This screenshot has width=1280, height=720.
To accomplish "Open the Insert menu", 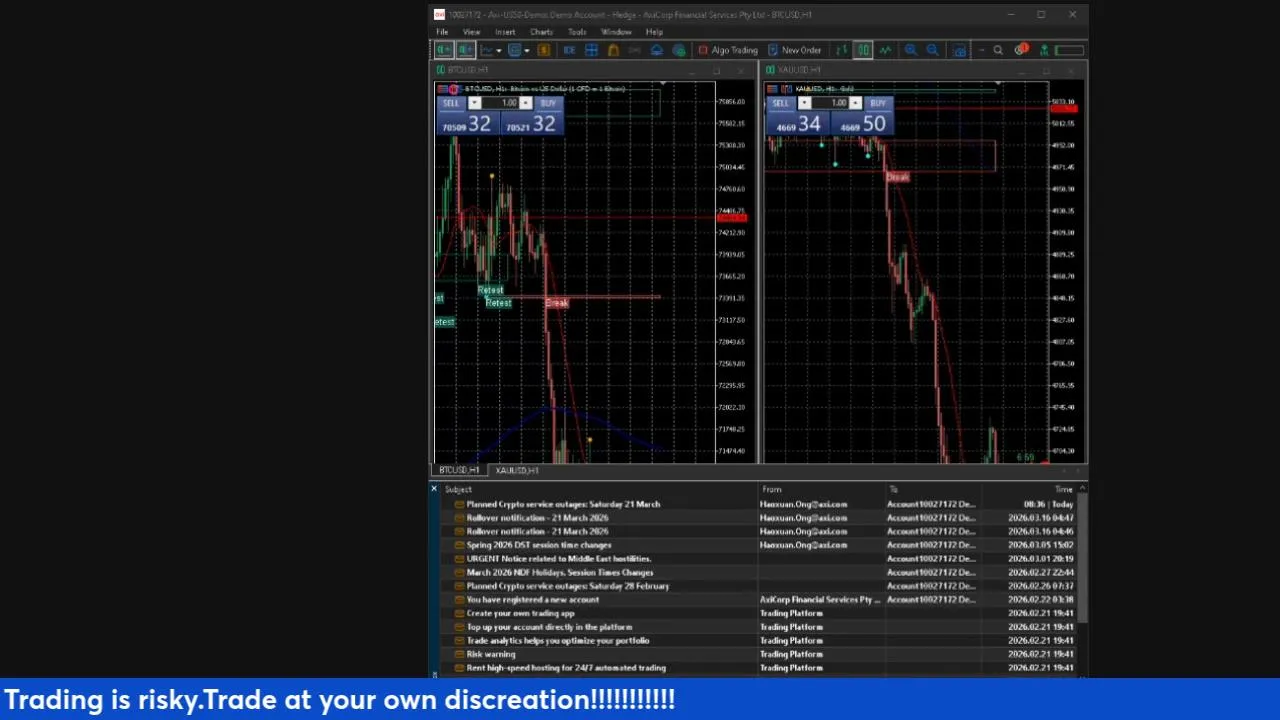I will pos(505,32).
